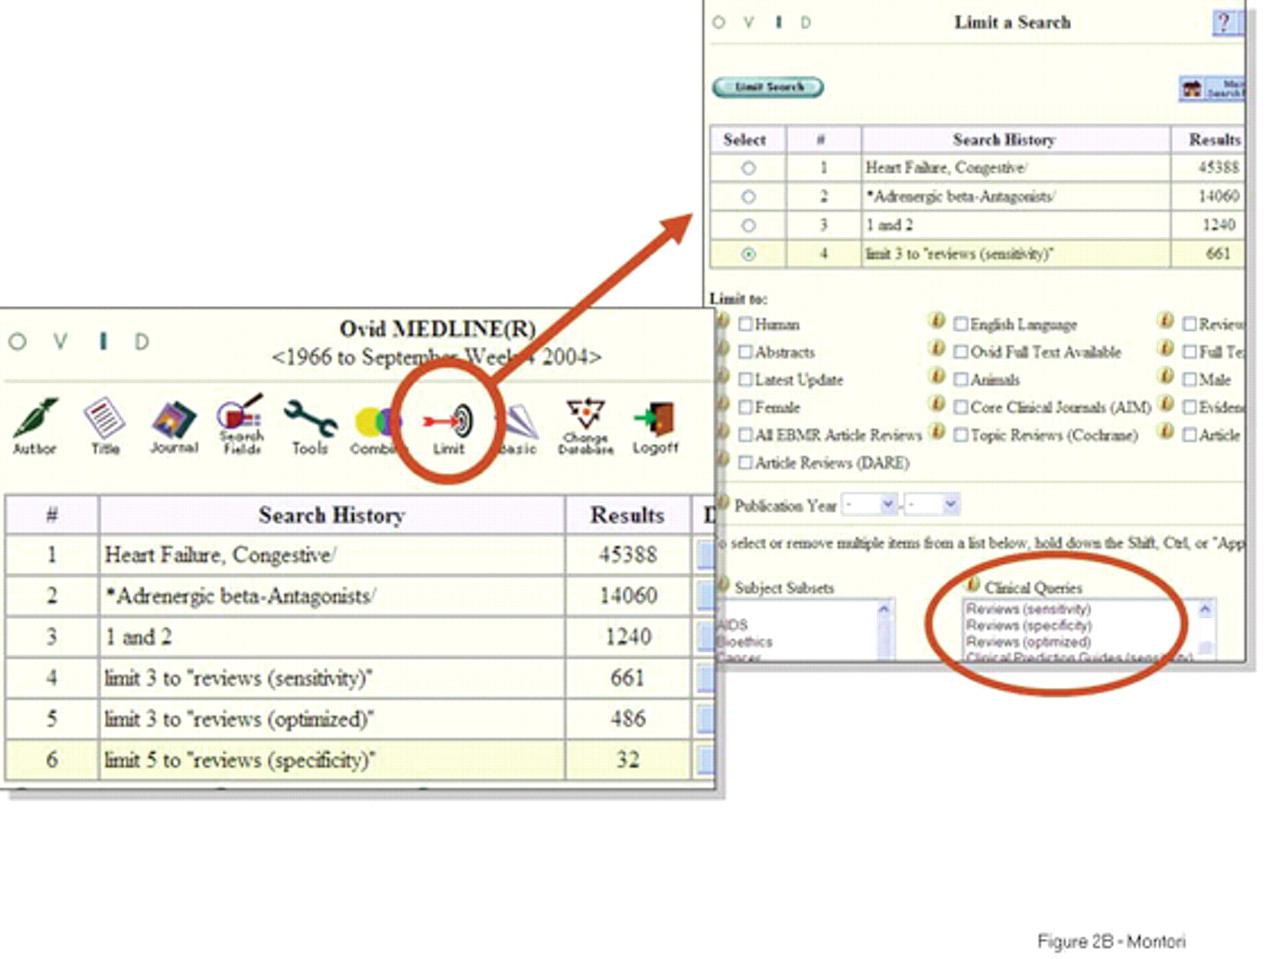Show info icon beside Clinical Queries

972,585
